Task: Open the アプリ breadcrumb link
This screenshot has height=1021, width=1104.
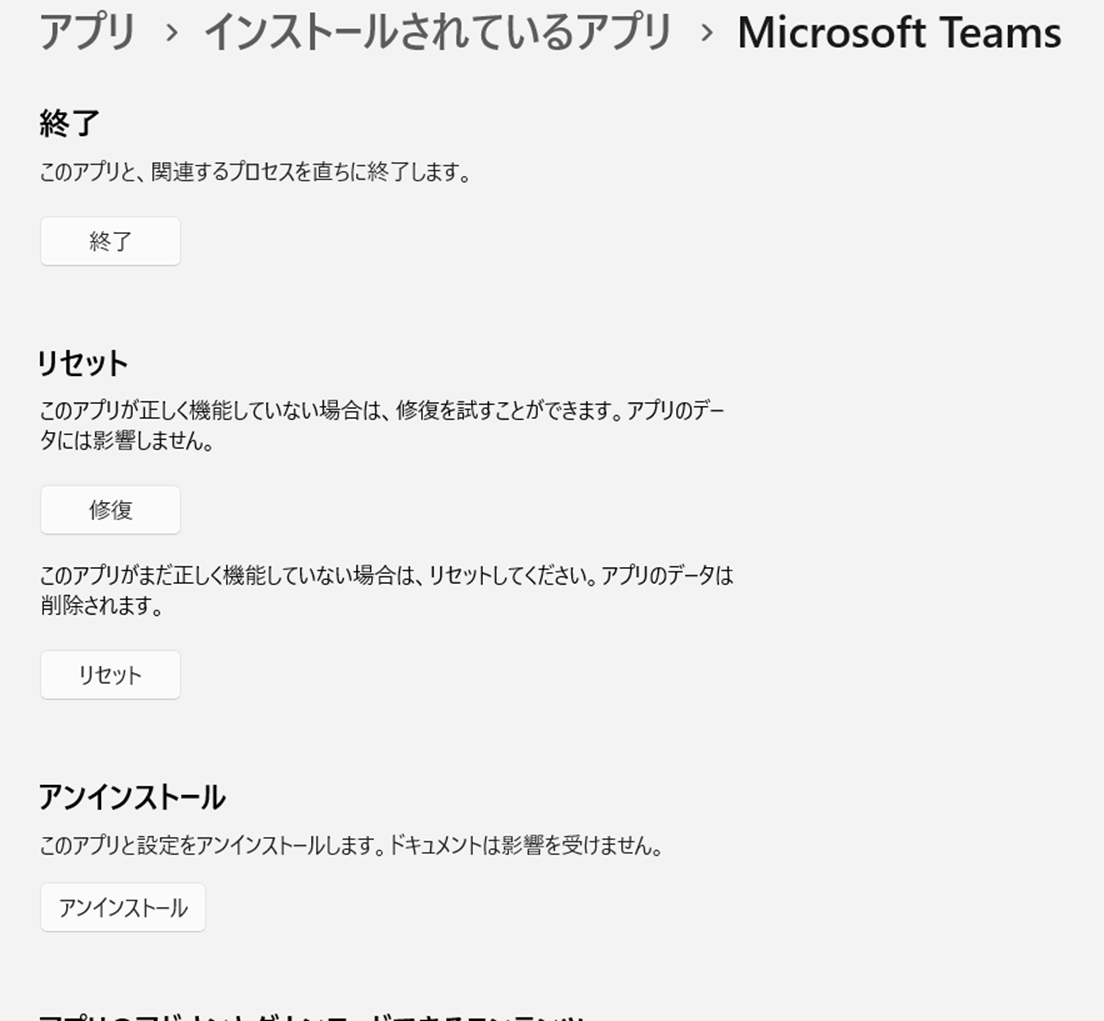Action: click(87, 32)
